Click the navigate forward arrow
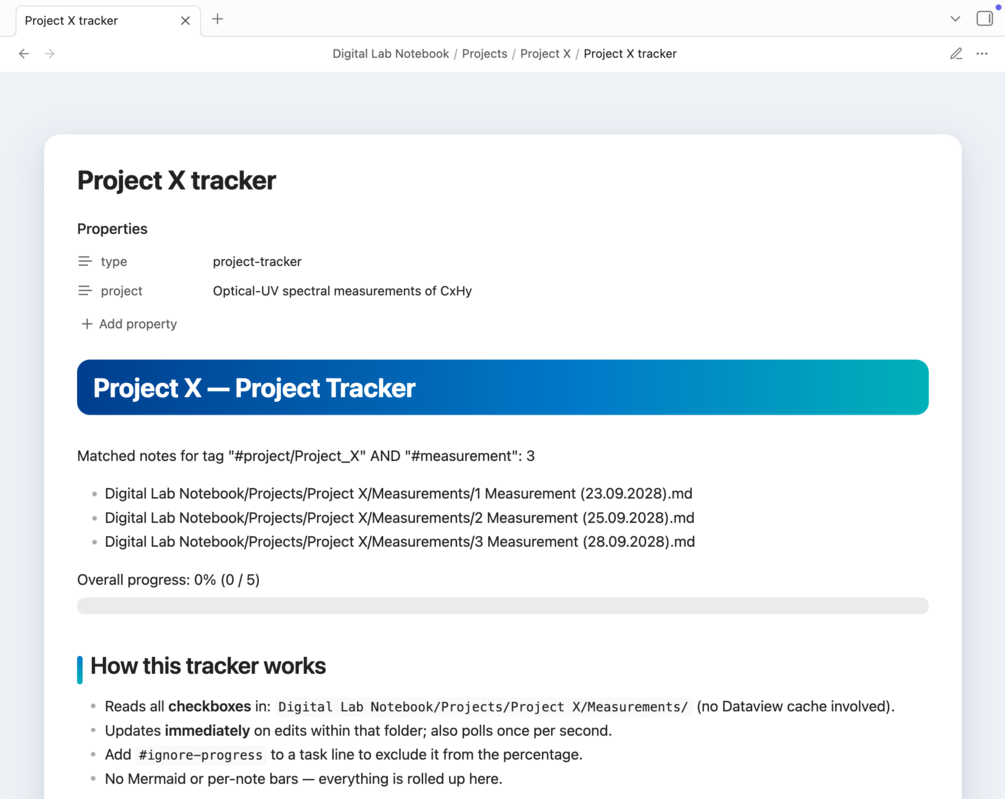1005x799 pixels. [x=50, y=54]
